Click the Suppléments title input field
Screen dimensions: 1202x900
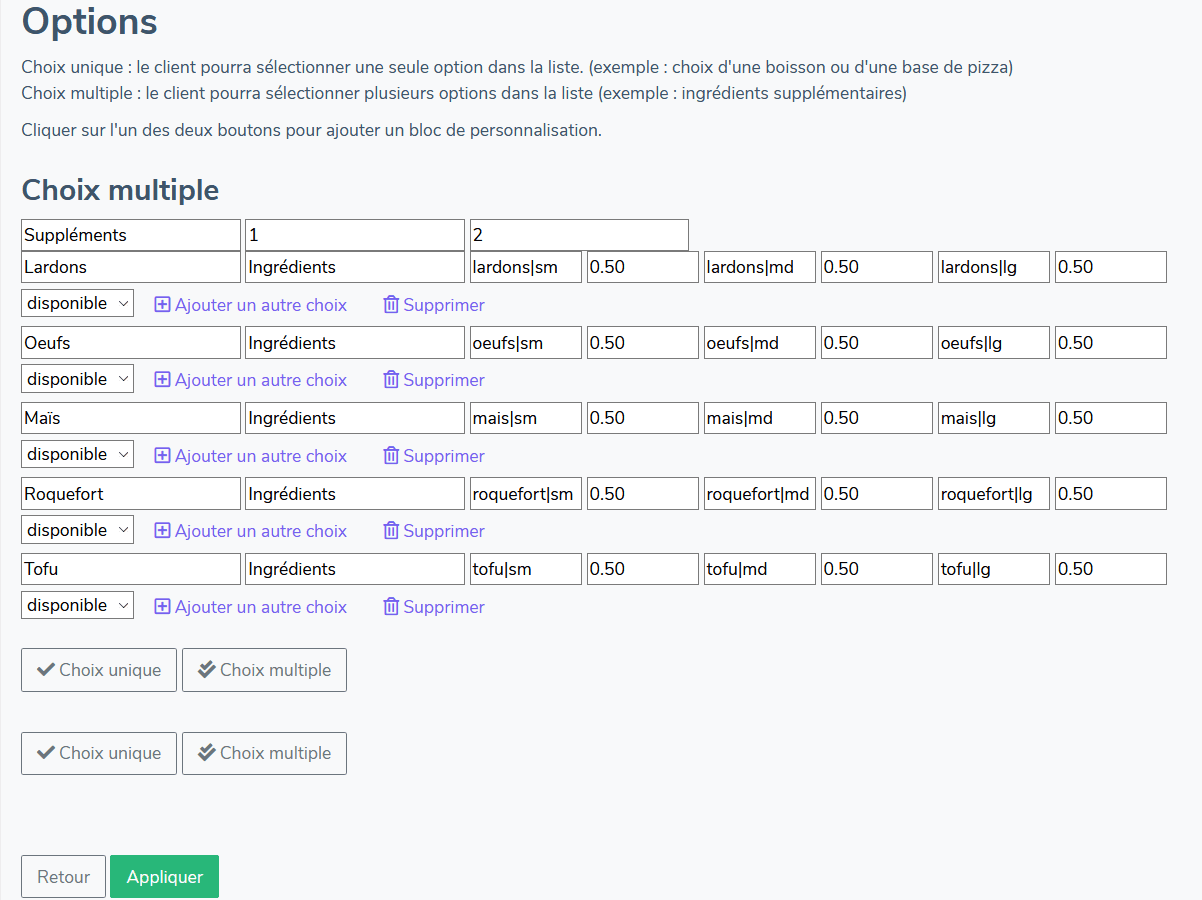(130, 234)
